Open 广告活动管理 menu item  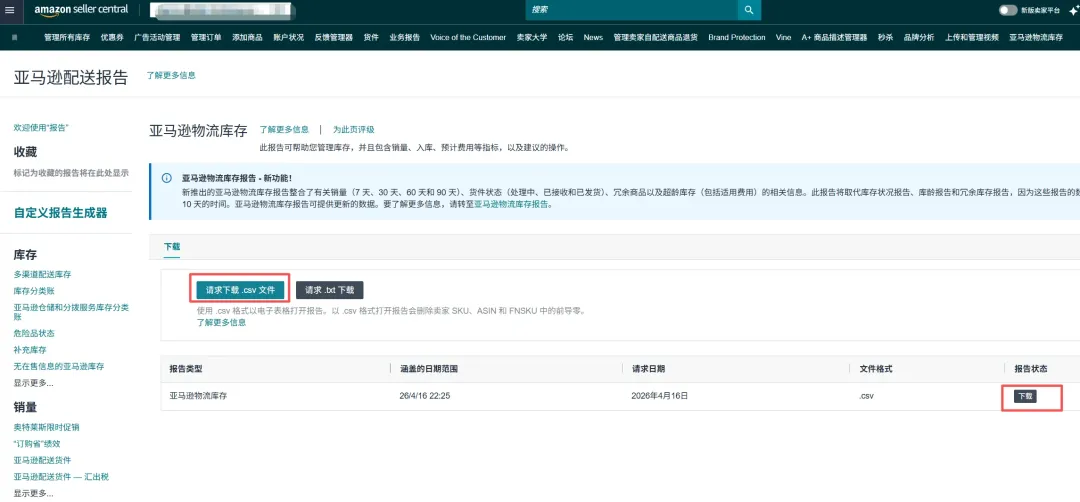click(x=157, y=38)
